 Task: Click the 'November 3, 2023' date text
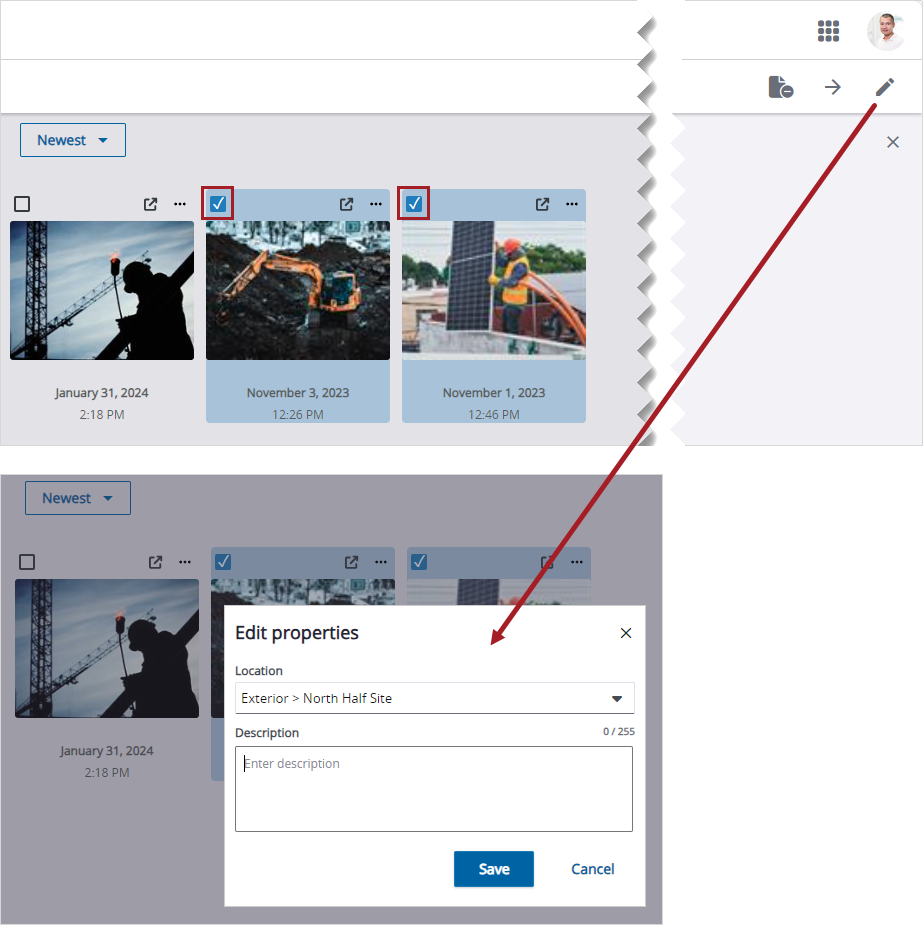click(x=298, y=393)
